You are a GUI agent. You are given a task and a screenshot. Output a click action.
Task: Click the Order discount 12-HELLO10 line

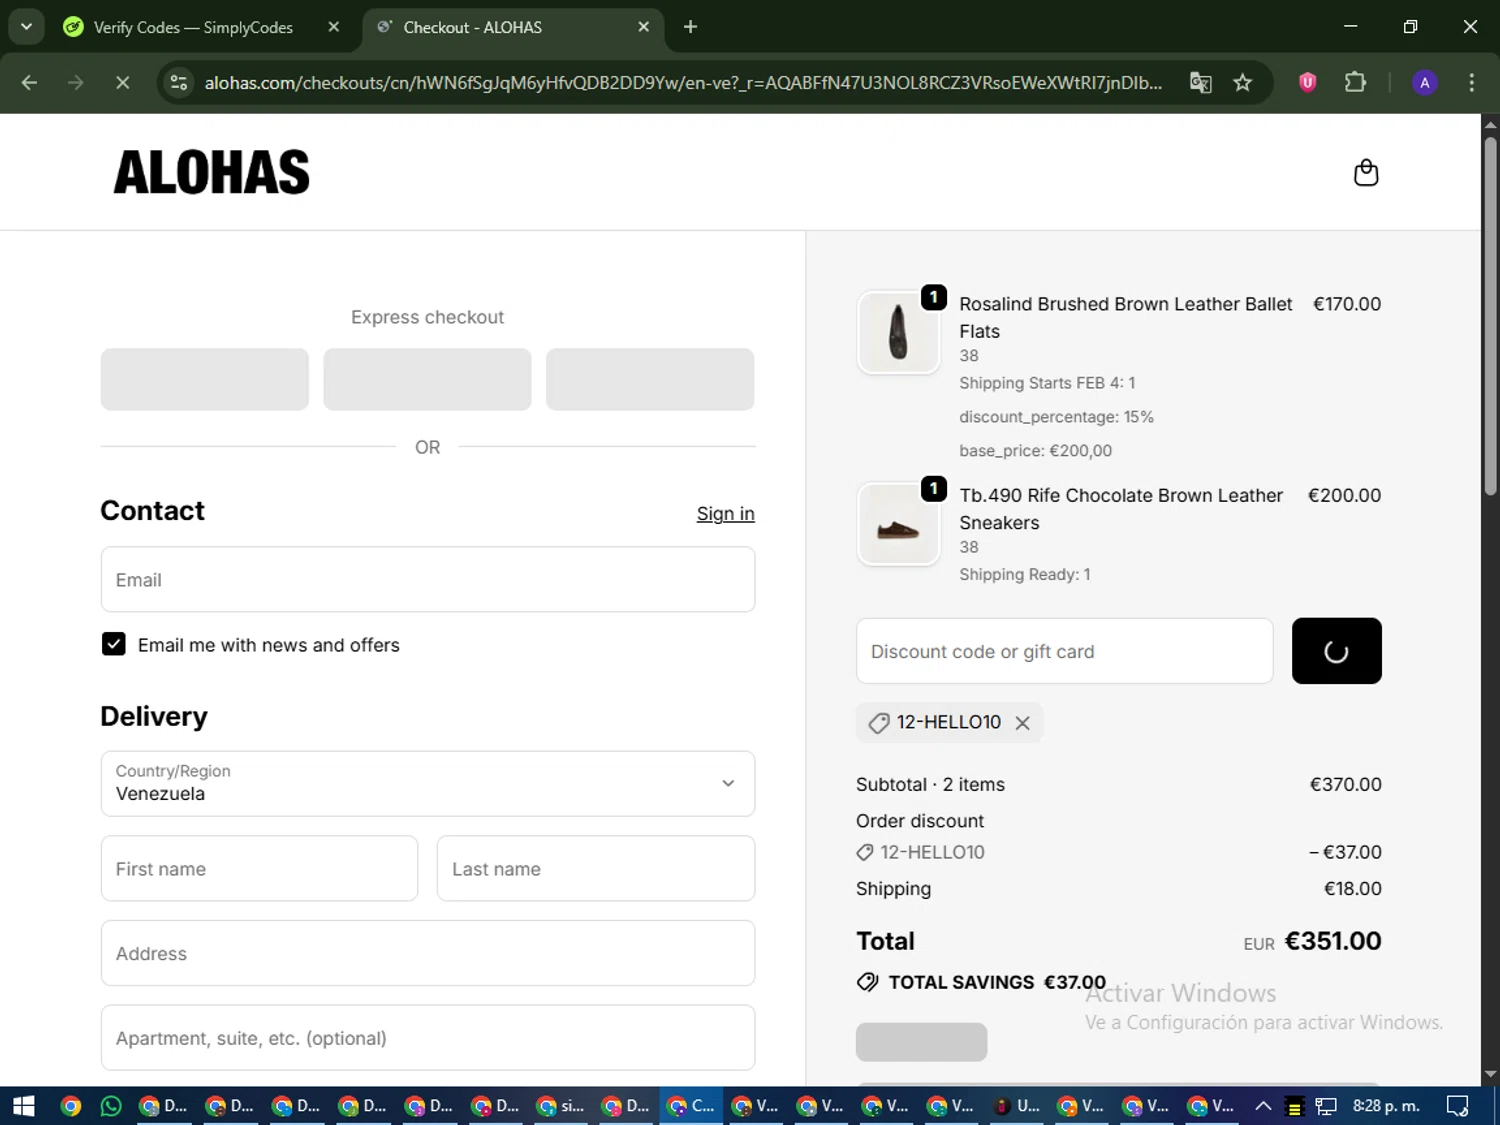1118,852
